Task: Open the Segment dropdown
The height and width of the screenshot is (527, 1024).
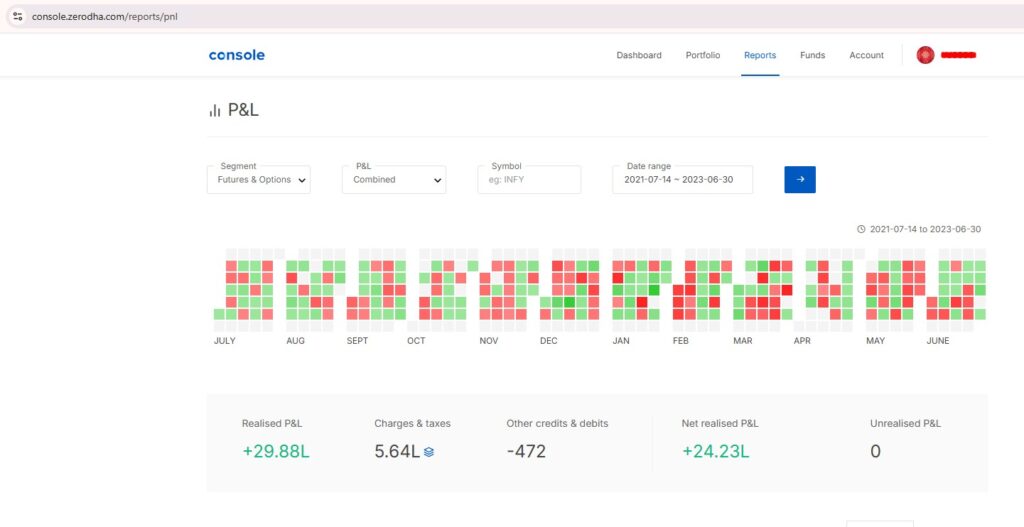Action: 259,180
